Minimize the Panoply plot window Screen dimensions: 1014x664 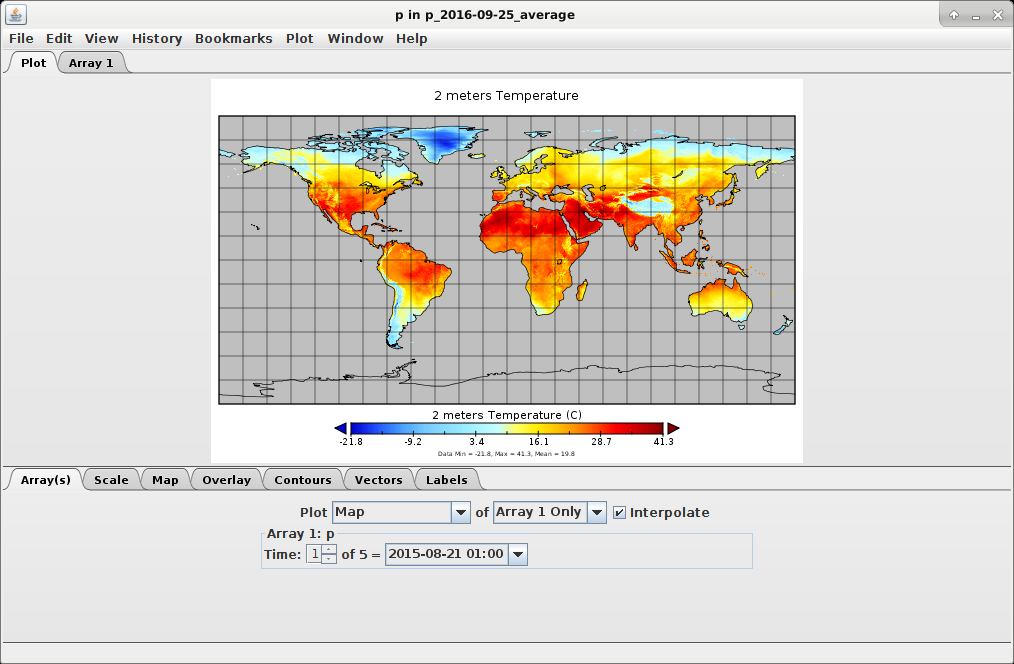[976, 16]
